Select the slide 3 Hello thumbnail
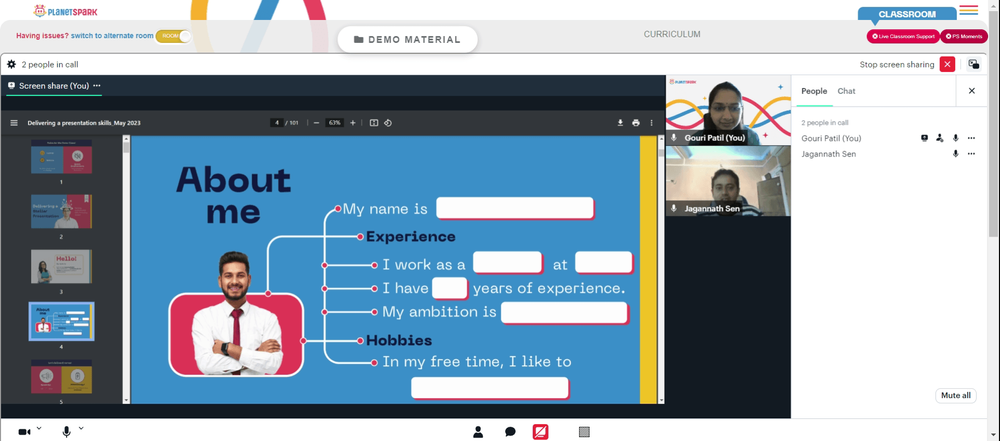Screen dimensions: 1000x441 click(x=61, y=266)
